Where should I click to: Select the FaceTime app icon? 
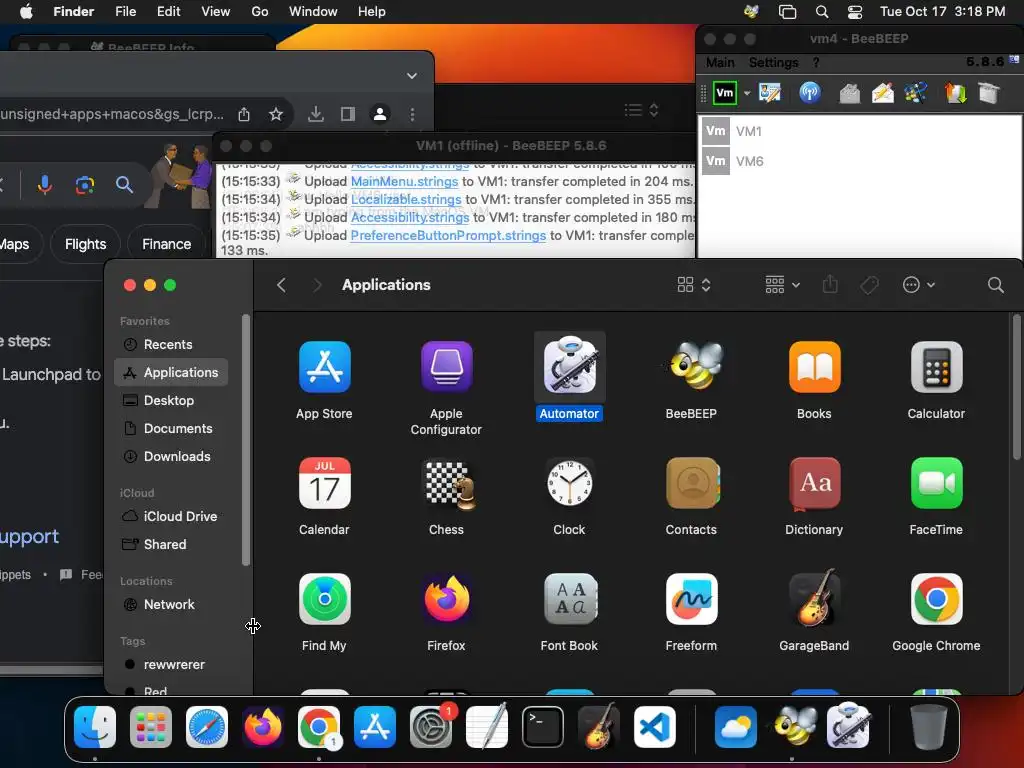click(x=936, y=483)
